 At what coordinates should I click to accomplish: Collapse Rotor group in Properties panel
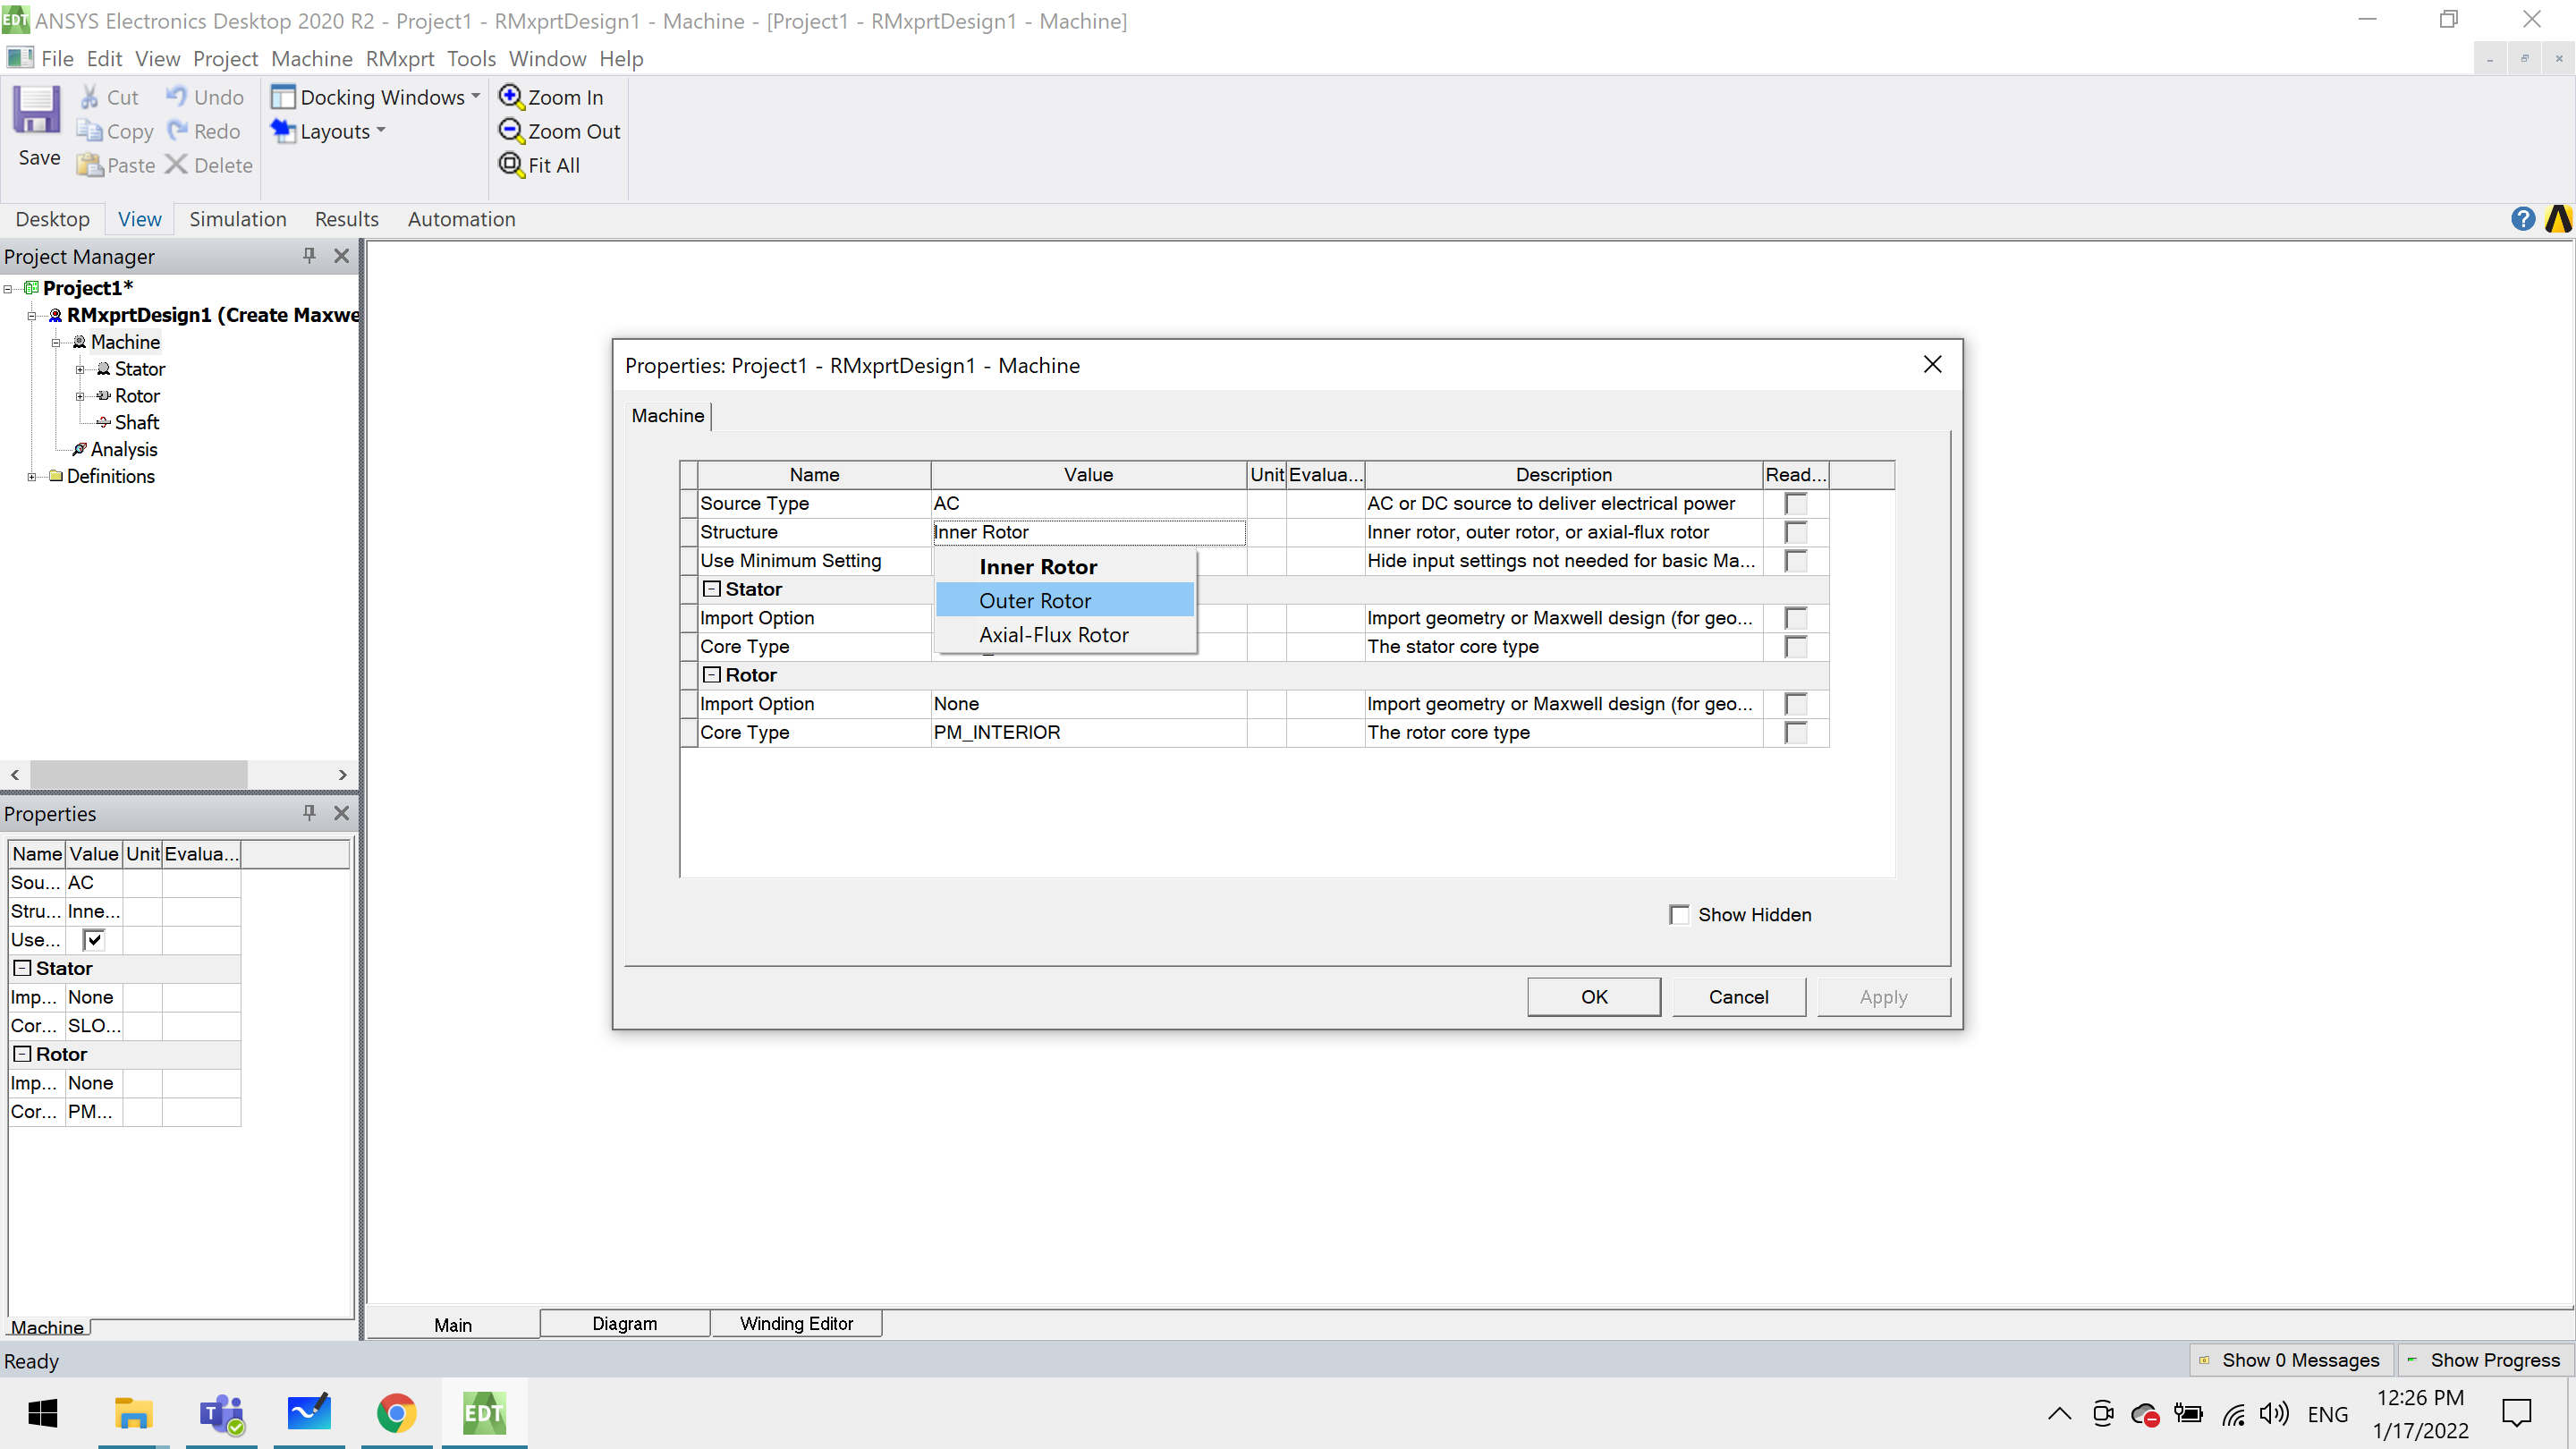(22, 1054)
